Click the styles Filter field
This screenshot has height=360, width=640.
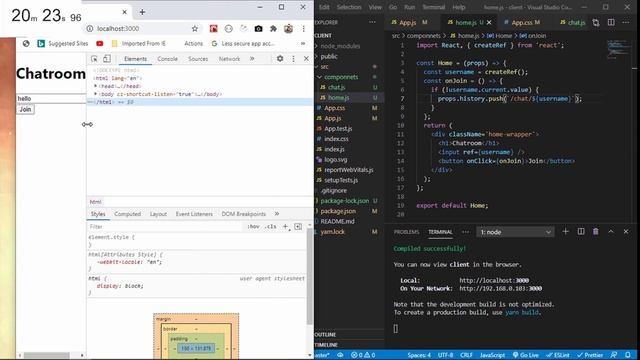(165, 227)
